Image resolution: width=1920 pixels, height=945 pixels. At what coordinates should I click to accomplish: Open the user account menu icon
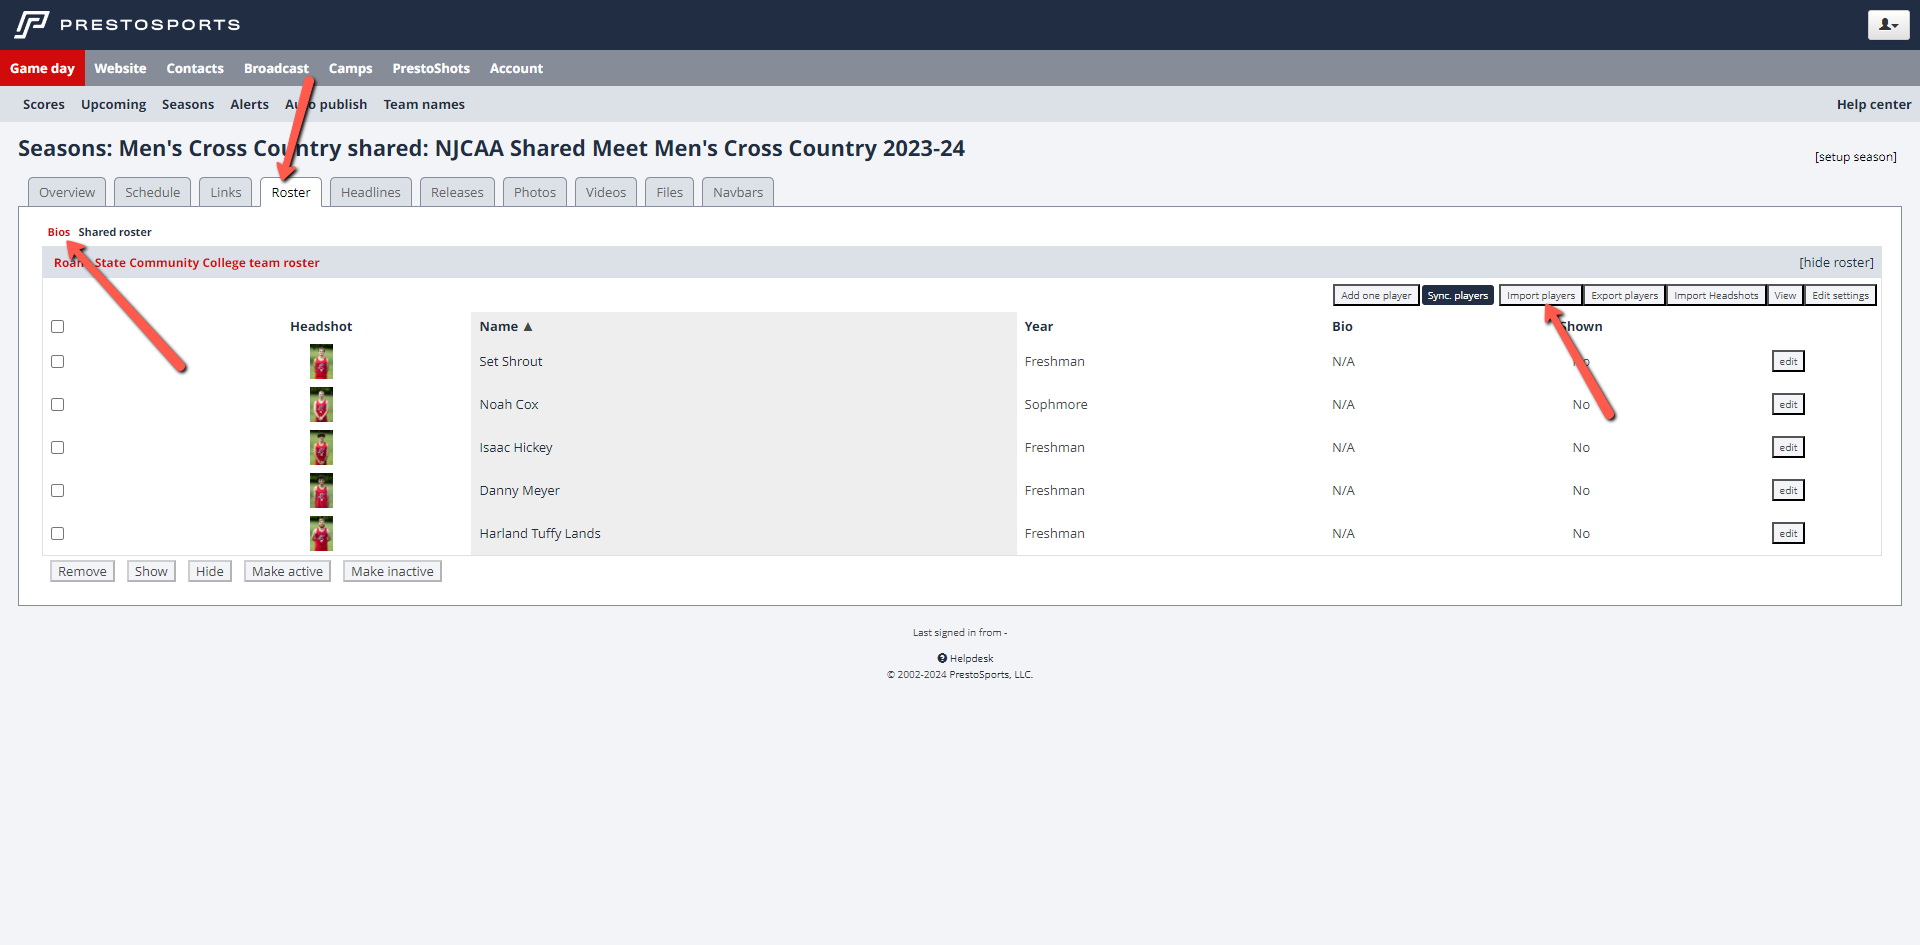(1887, 25)
